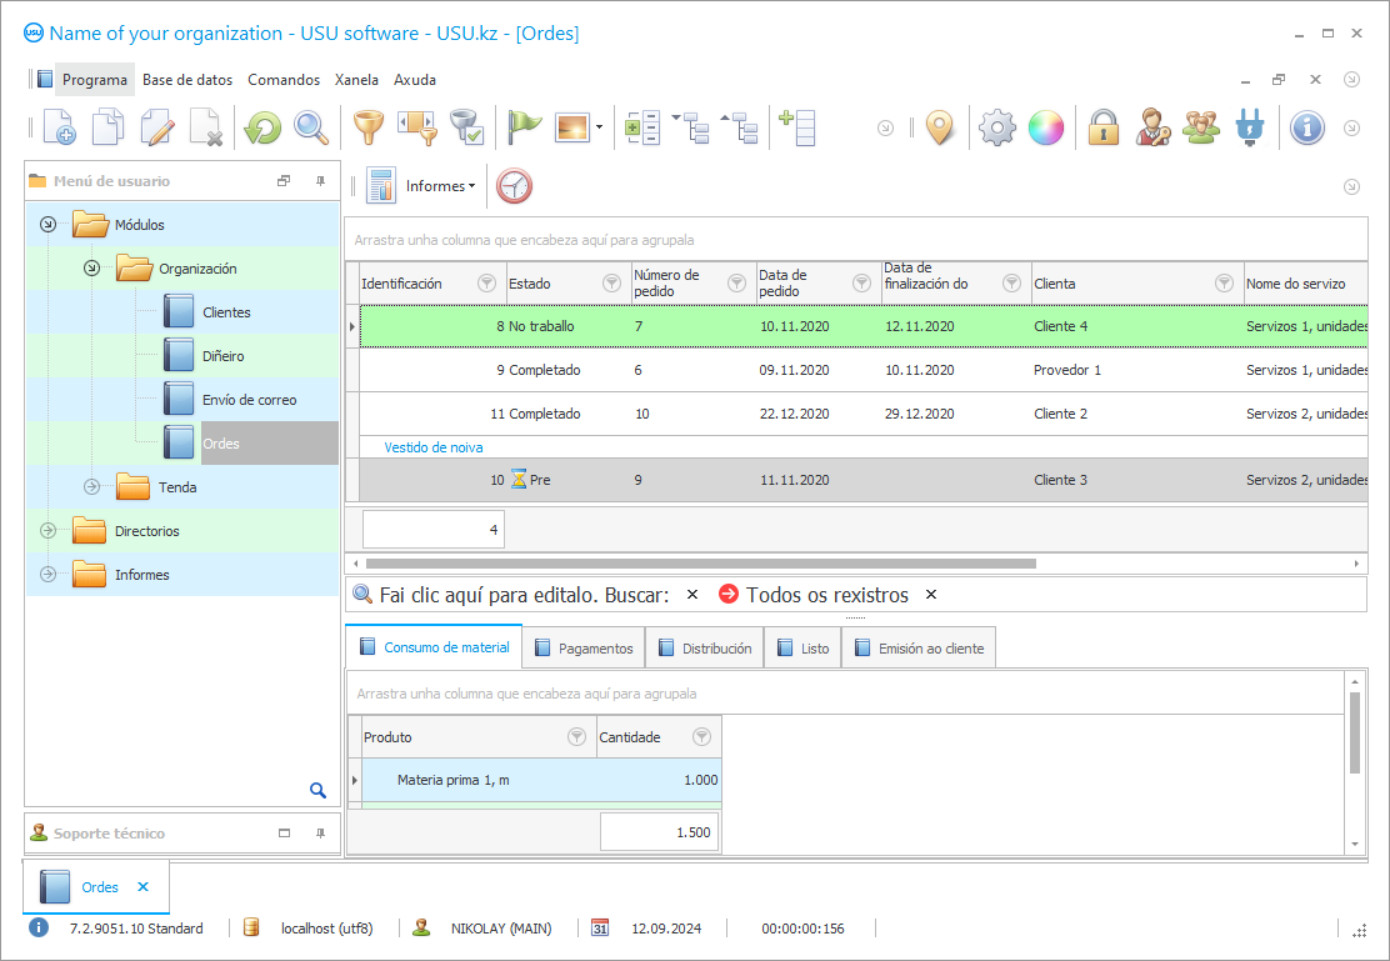Screen dimensions: 1390x961
Task: Edit the selected order using the pencil icon
Action: click(x=157, y=127)
